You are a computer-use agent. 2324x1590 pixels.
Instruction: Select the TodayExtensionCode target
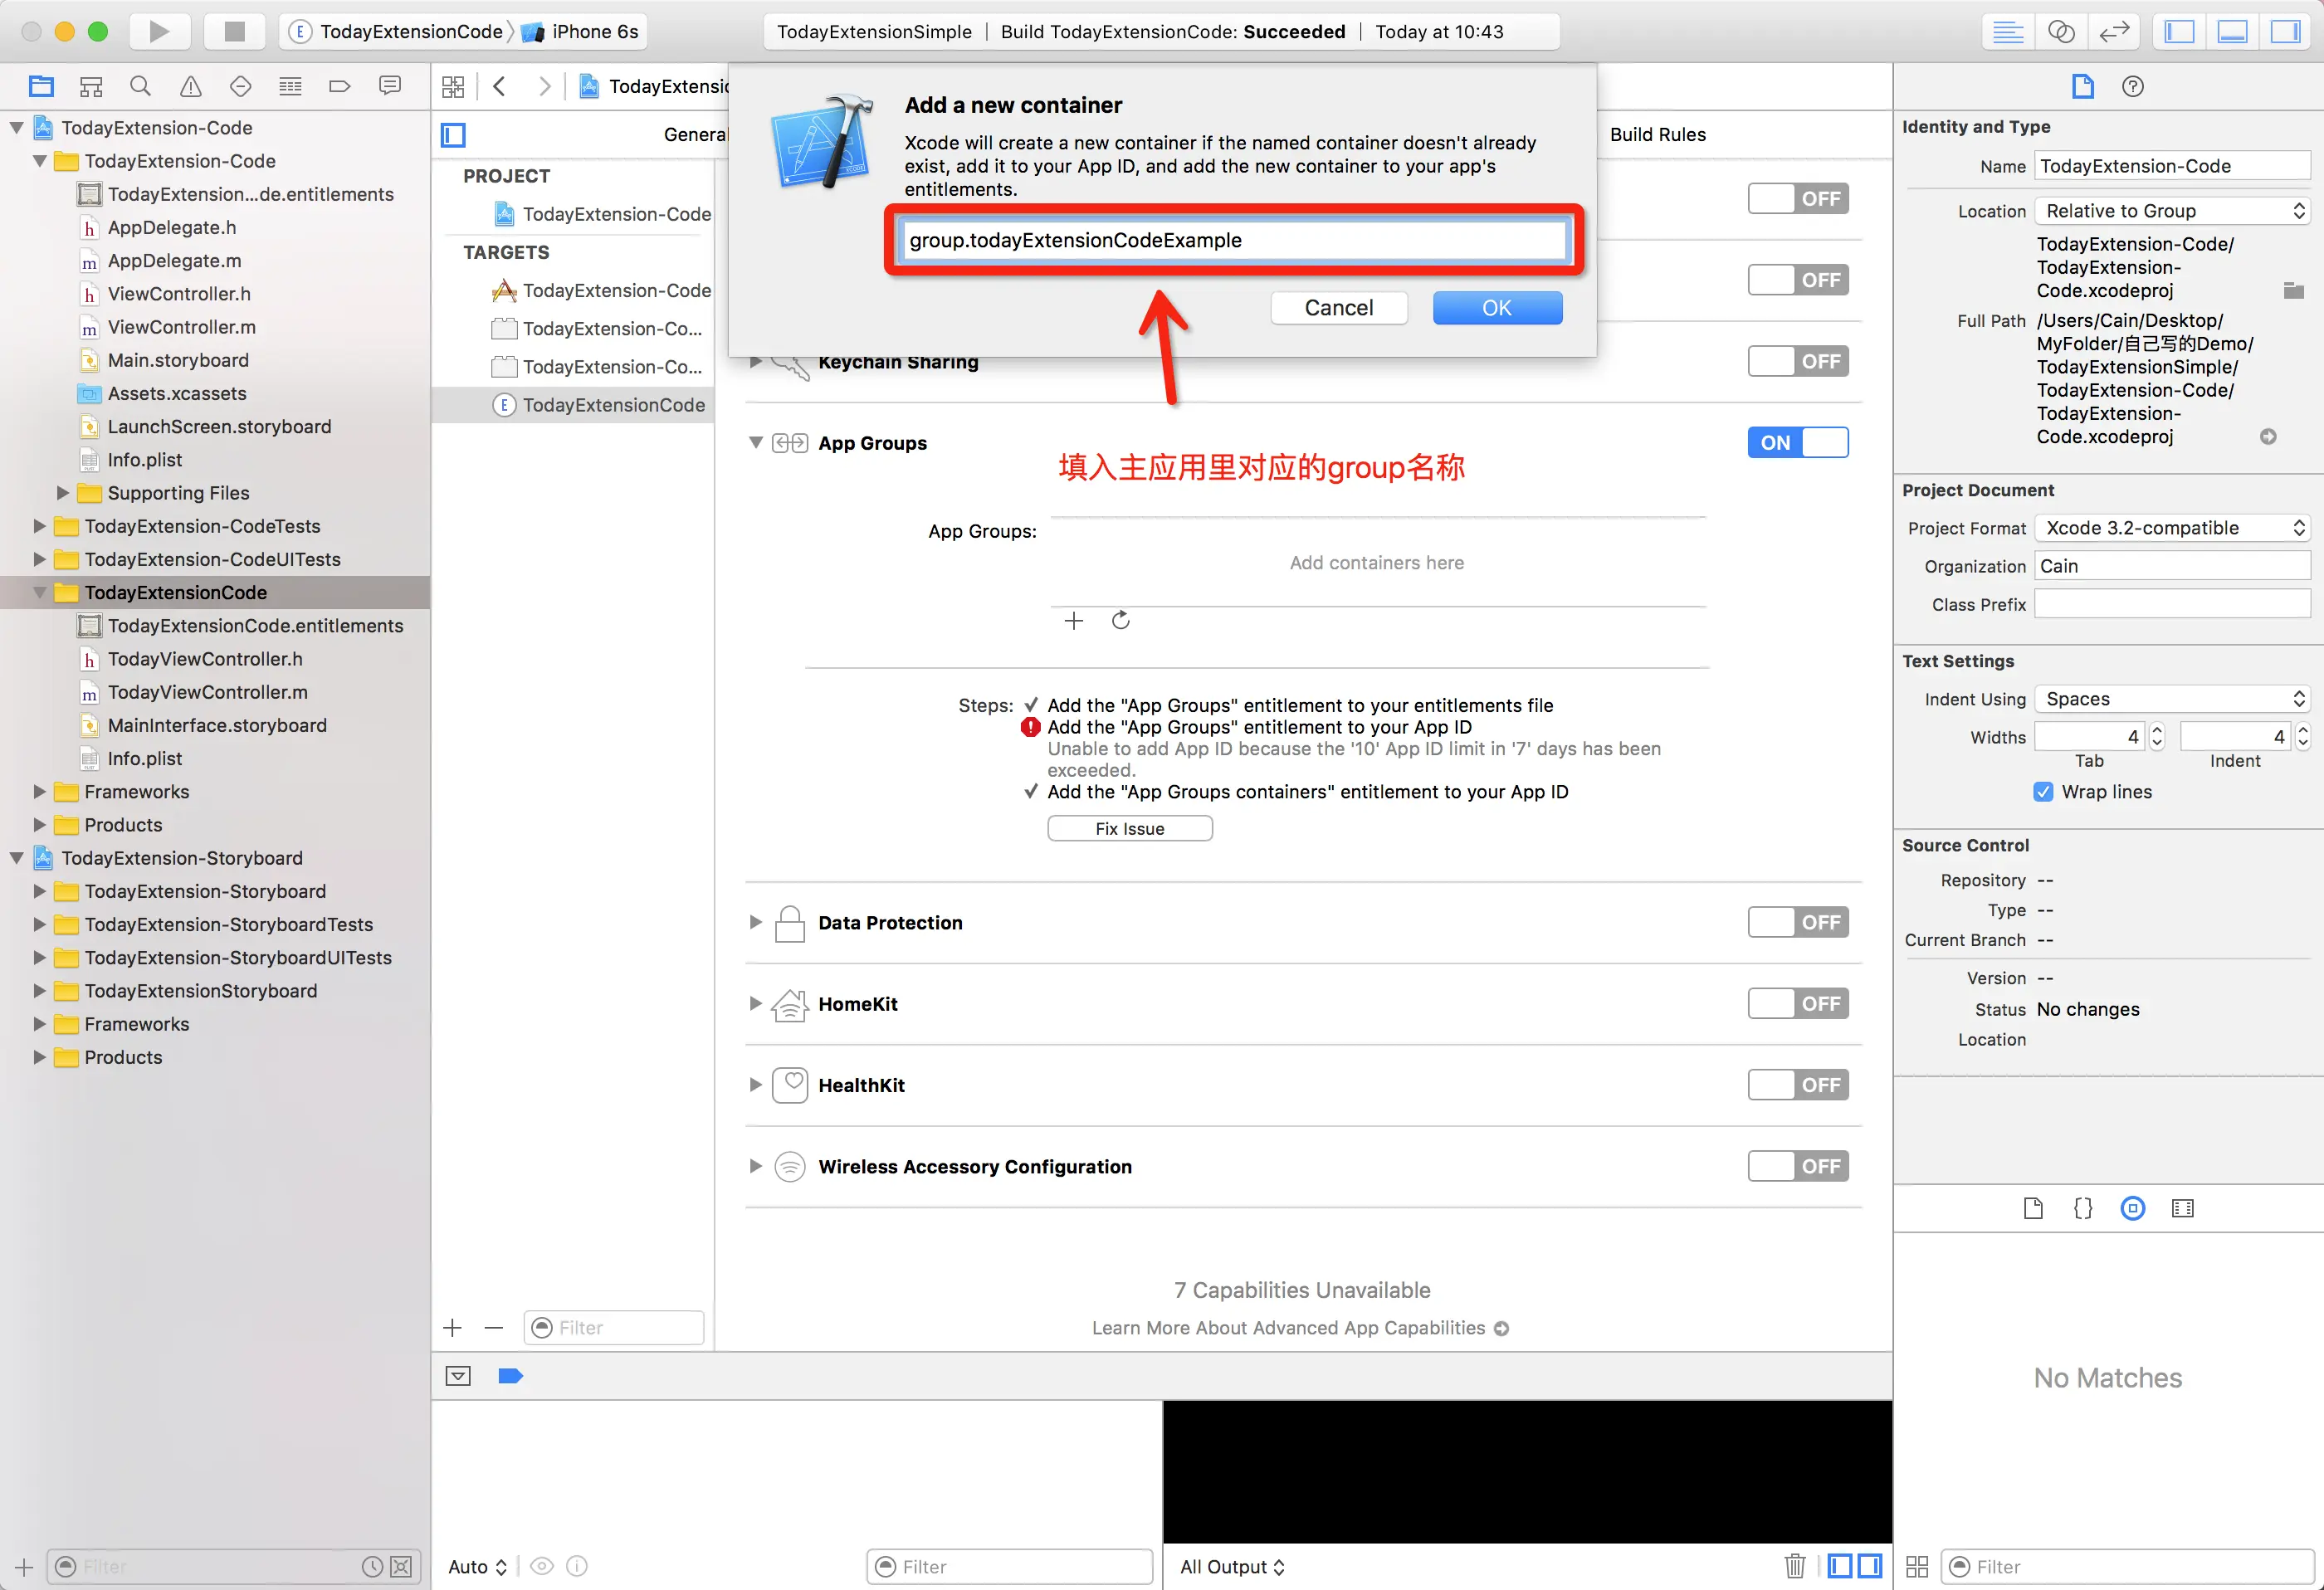click(x=613, y=404)
